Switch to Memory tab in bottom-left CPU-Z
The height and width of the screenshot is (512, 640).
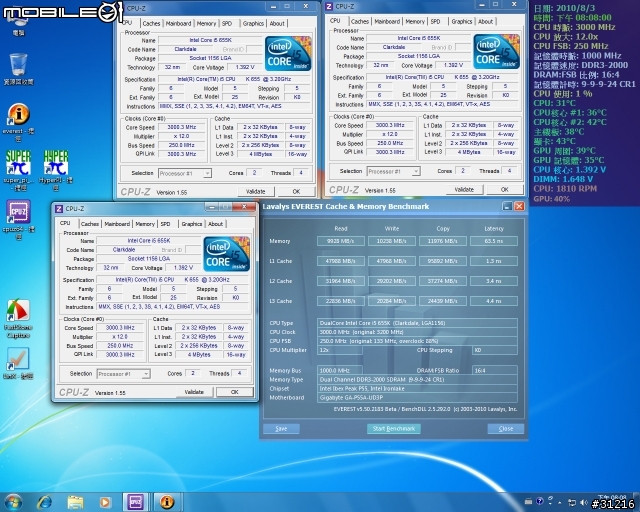click(145, 224)
